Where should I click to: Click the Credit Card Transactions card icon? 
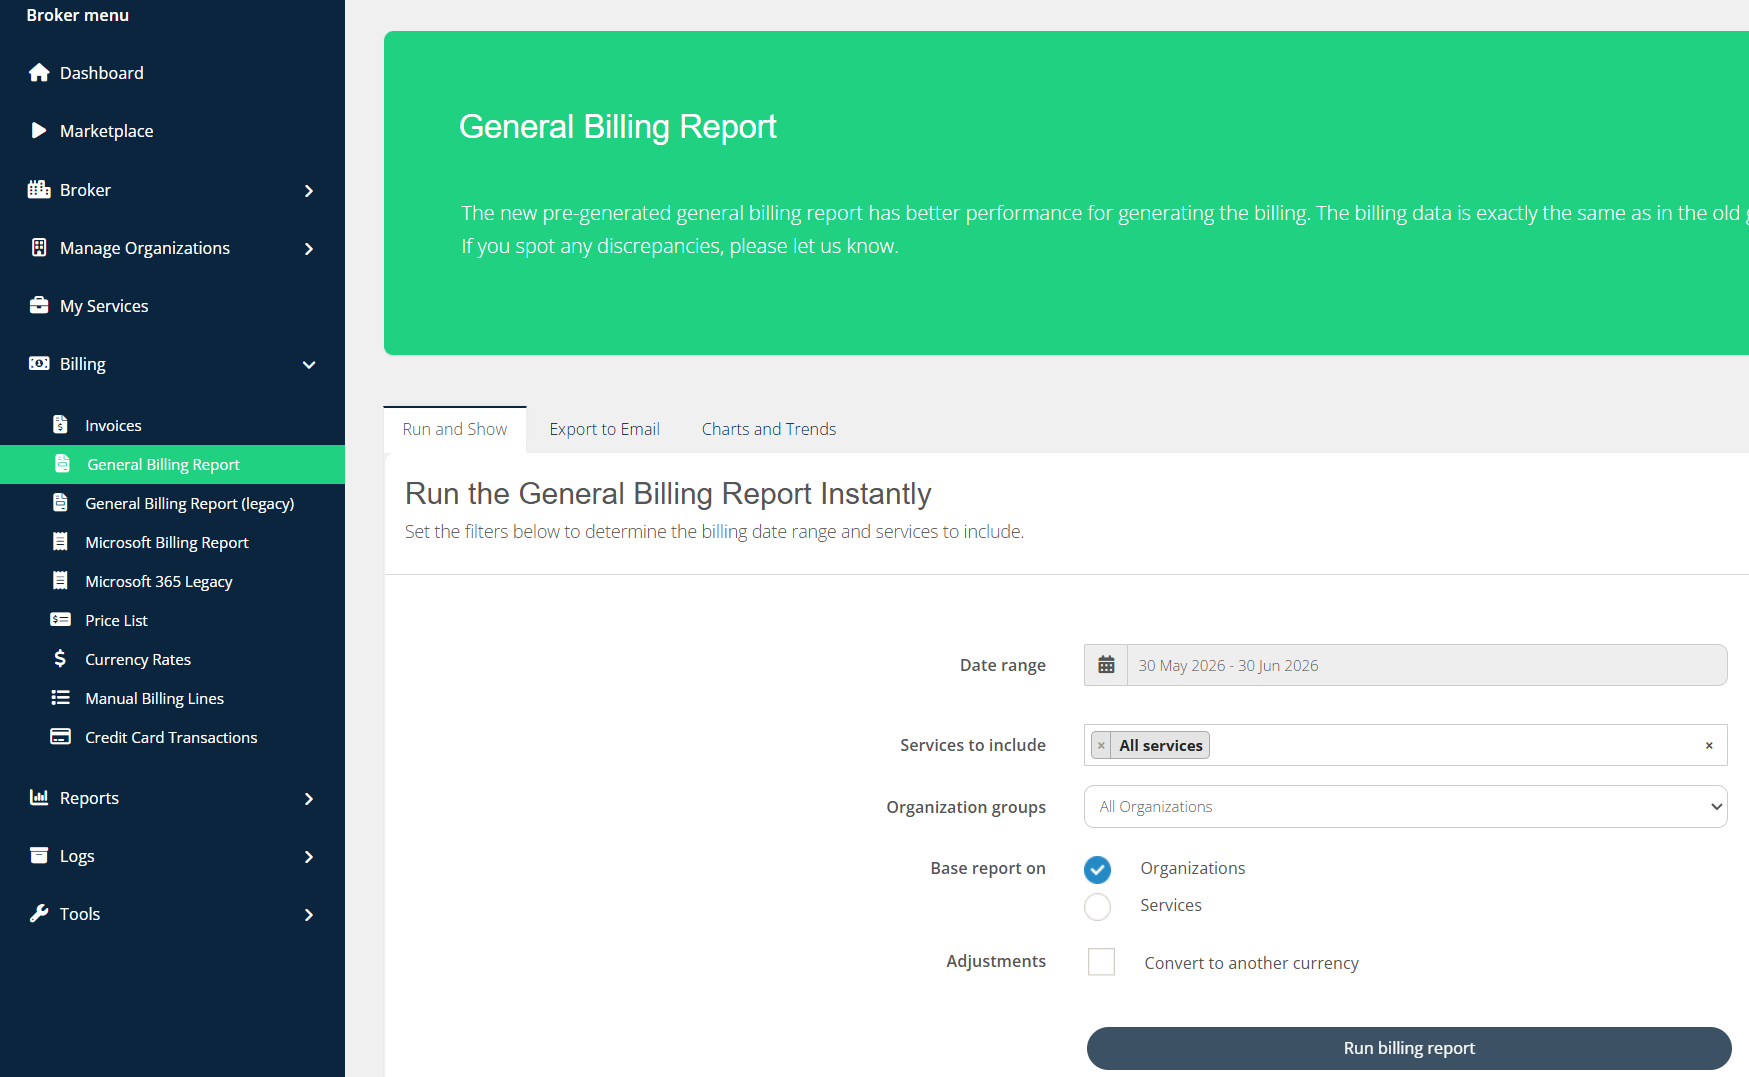pos(60,737)
